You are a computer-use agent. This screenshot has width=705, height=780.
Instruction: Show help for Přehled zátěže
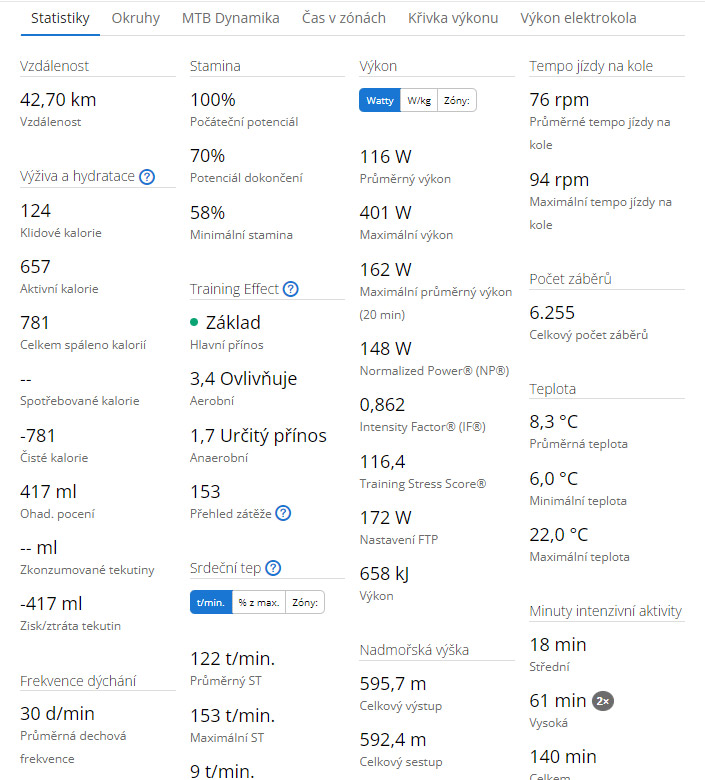[283, 513]
